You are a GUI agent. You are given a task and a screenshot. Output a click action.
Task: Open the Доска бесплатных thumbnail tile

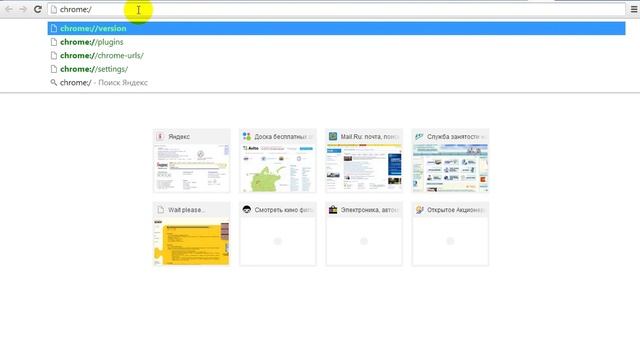pos(278,160)
